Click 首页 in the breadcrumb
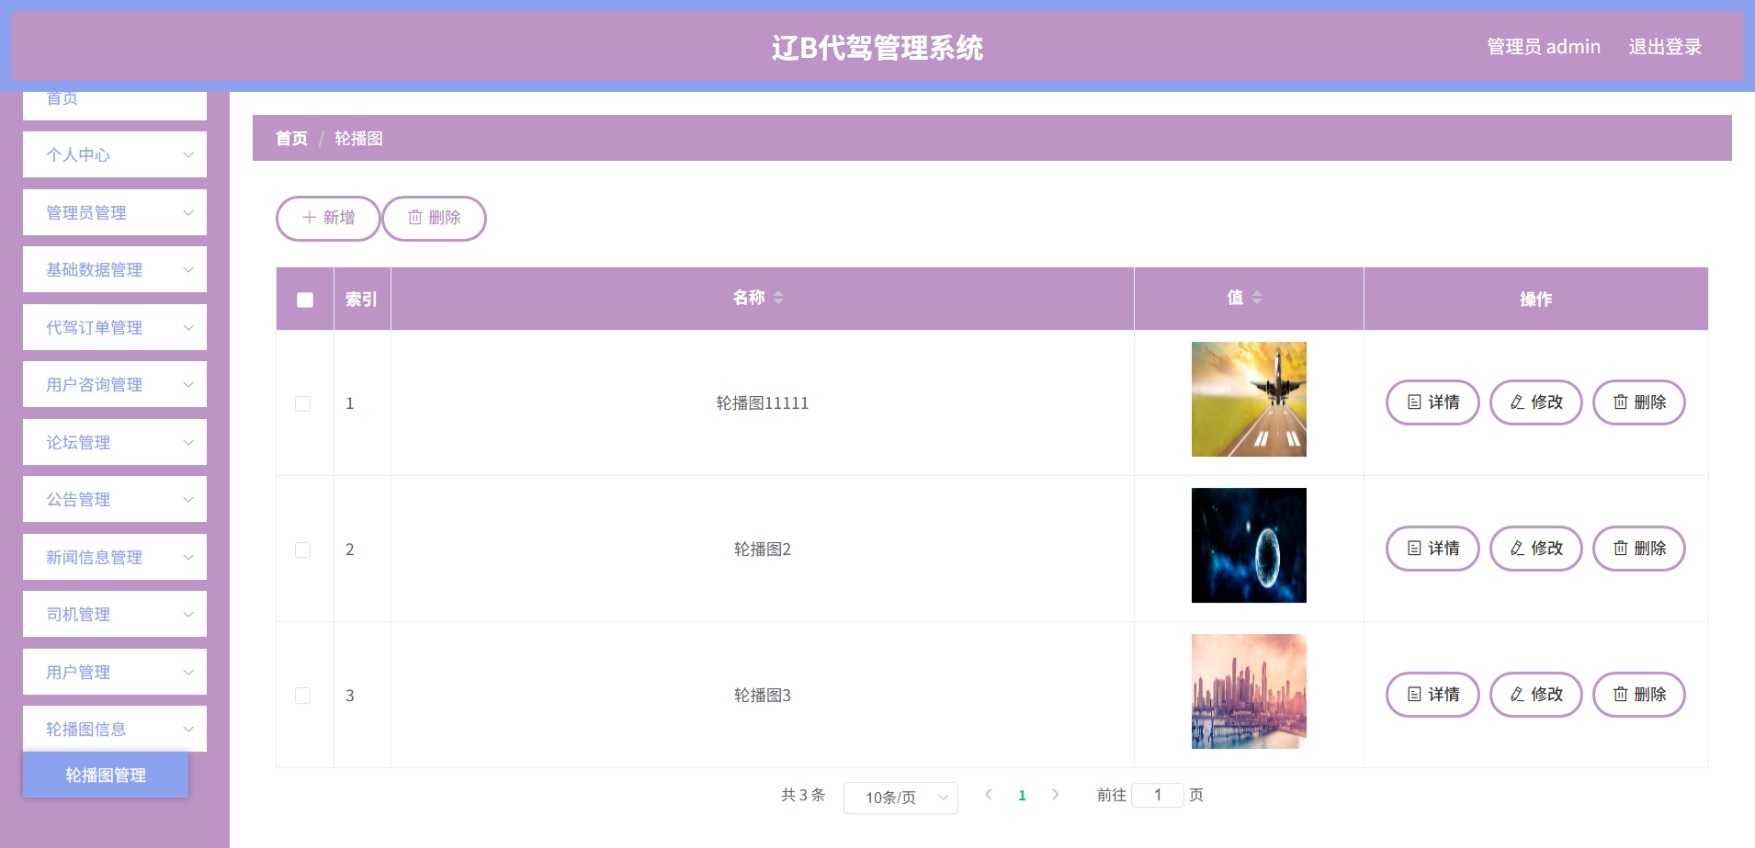Viewport: 1755px width, 848px height. click(x=291, y=138)
